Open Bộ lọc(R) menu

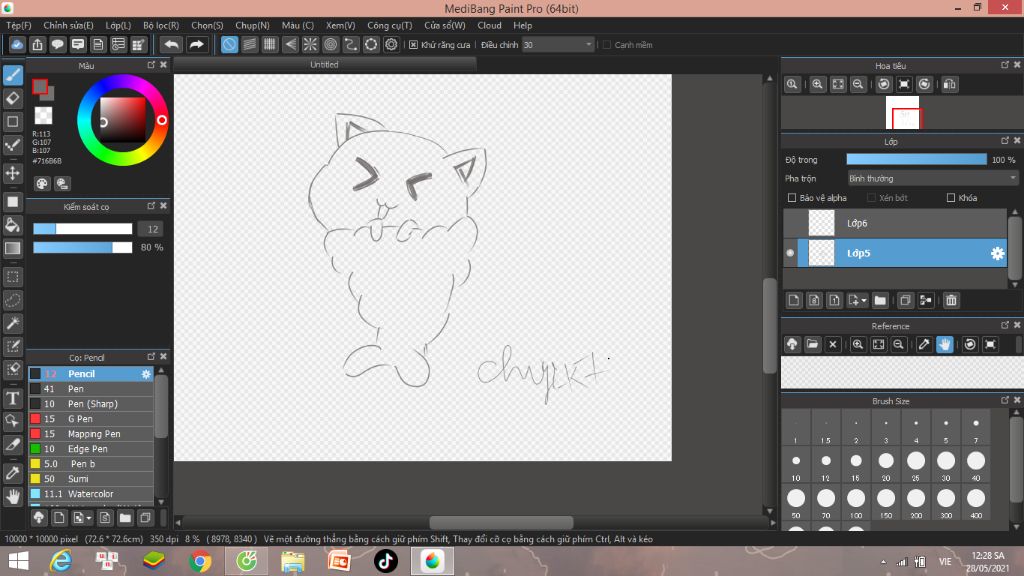pos(161,25)
